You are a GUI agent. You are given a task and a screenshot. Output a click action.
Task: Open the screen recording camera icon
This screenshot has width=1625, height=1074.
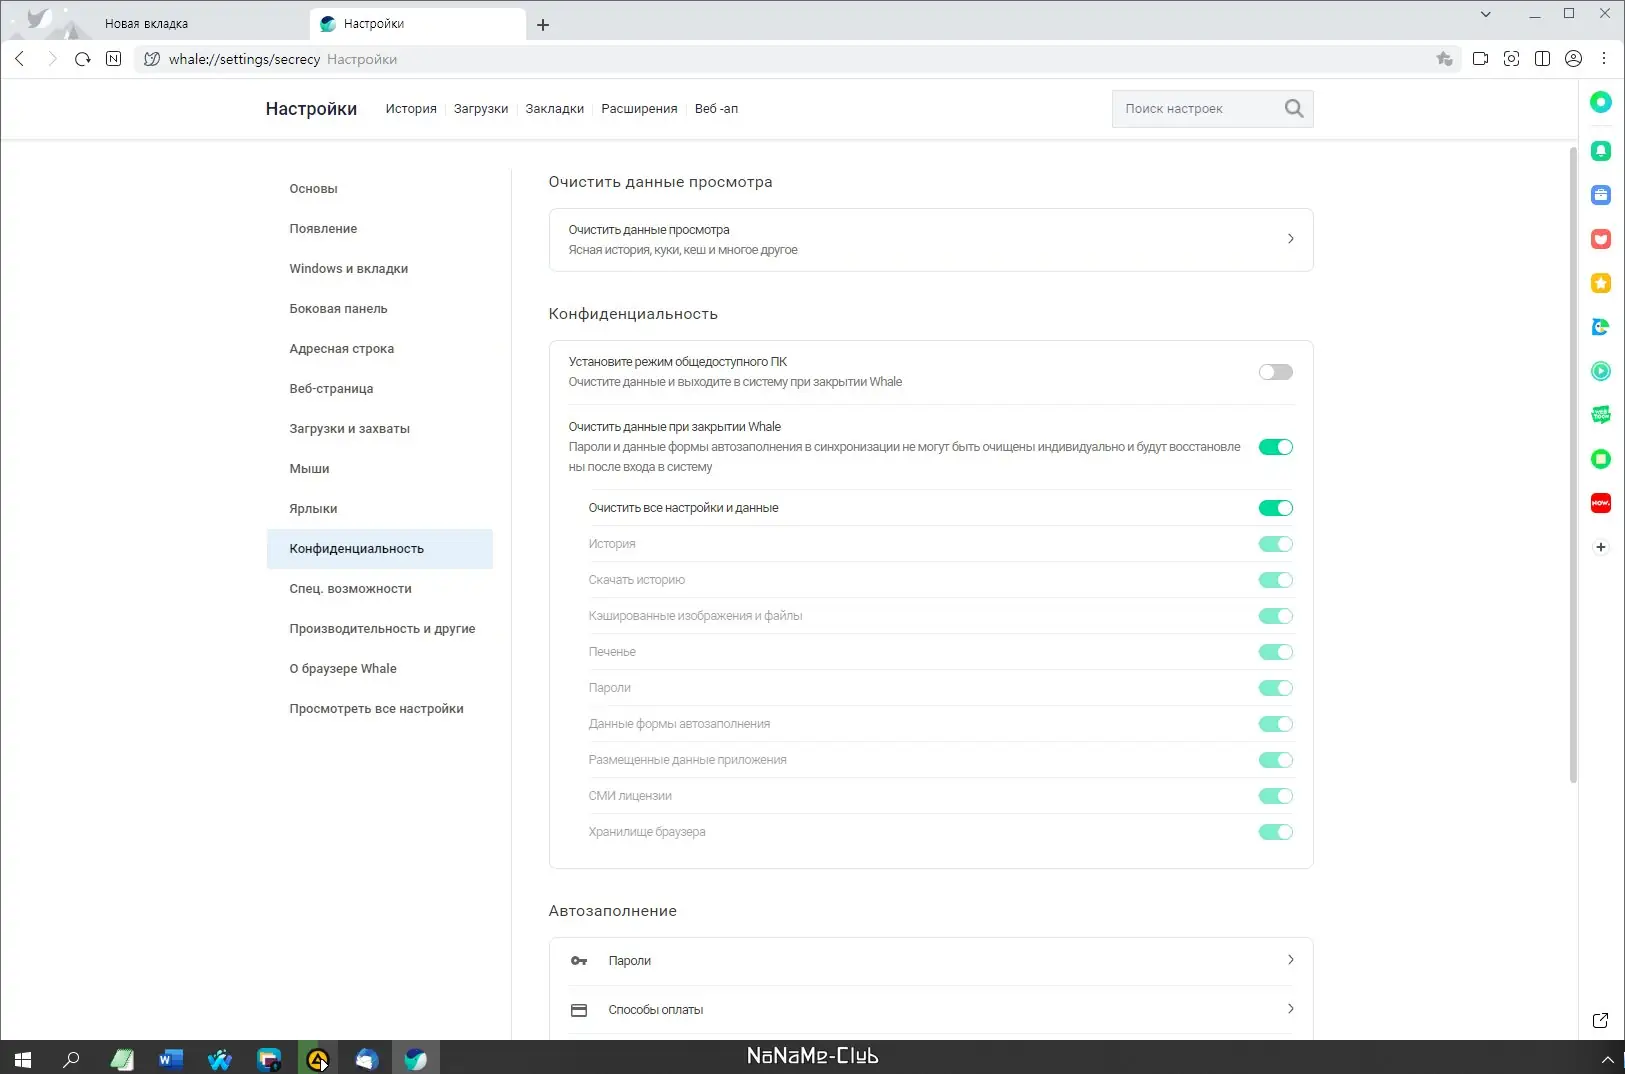pos(1481,59)
